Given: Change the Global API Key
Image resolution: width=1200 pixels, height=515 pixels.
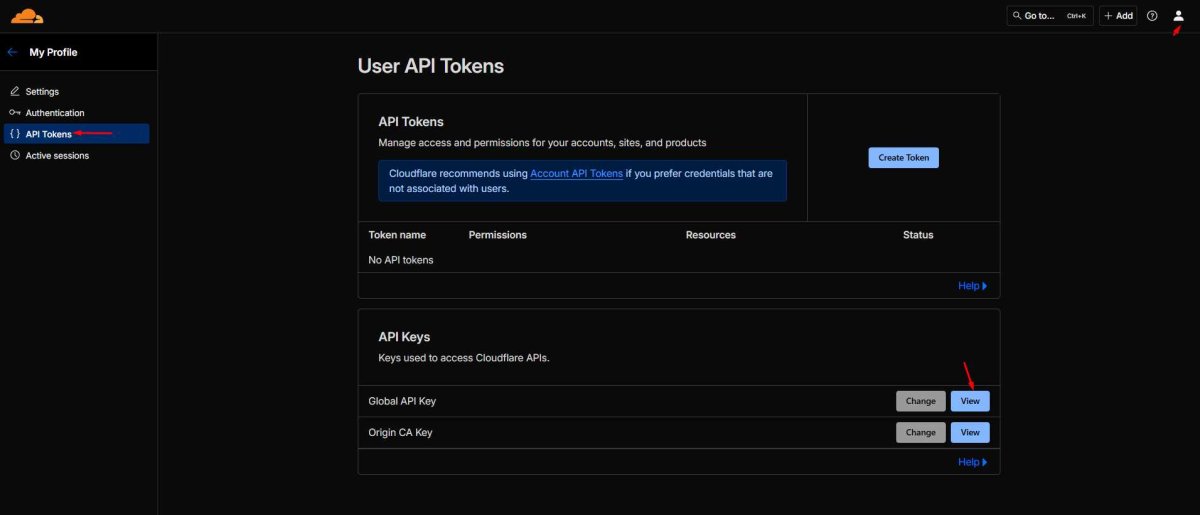Looking at the screenshot, I should 920,401.
